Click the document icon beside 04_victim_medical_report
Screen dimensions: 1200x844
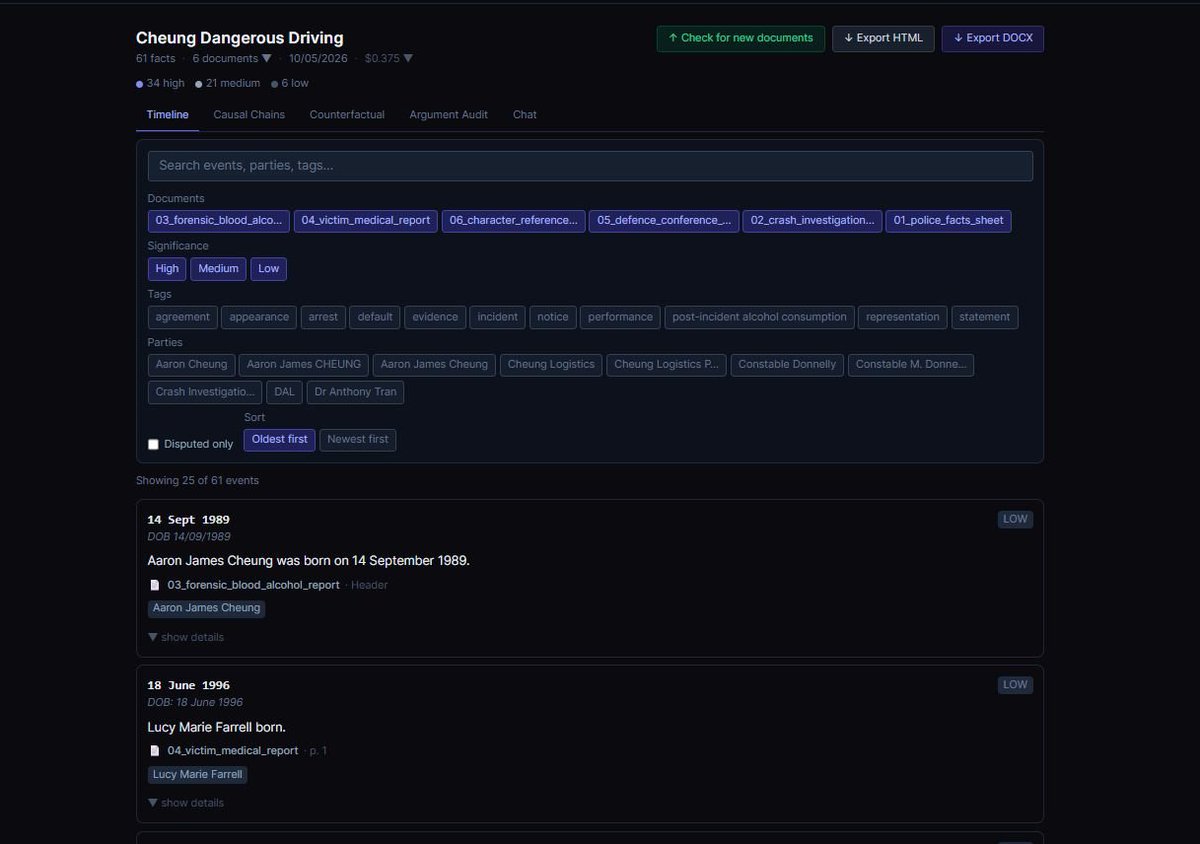[x=154, y=750]
